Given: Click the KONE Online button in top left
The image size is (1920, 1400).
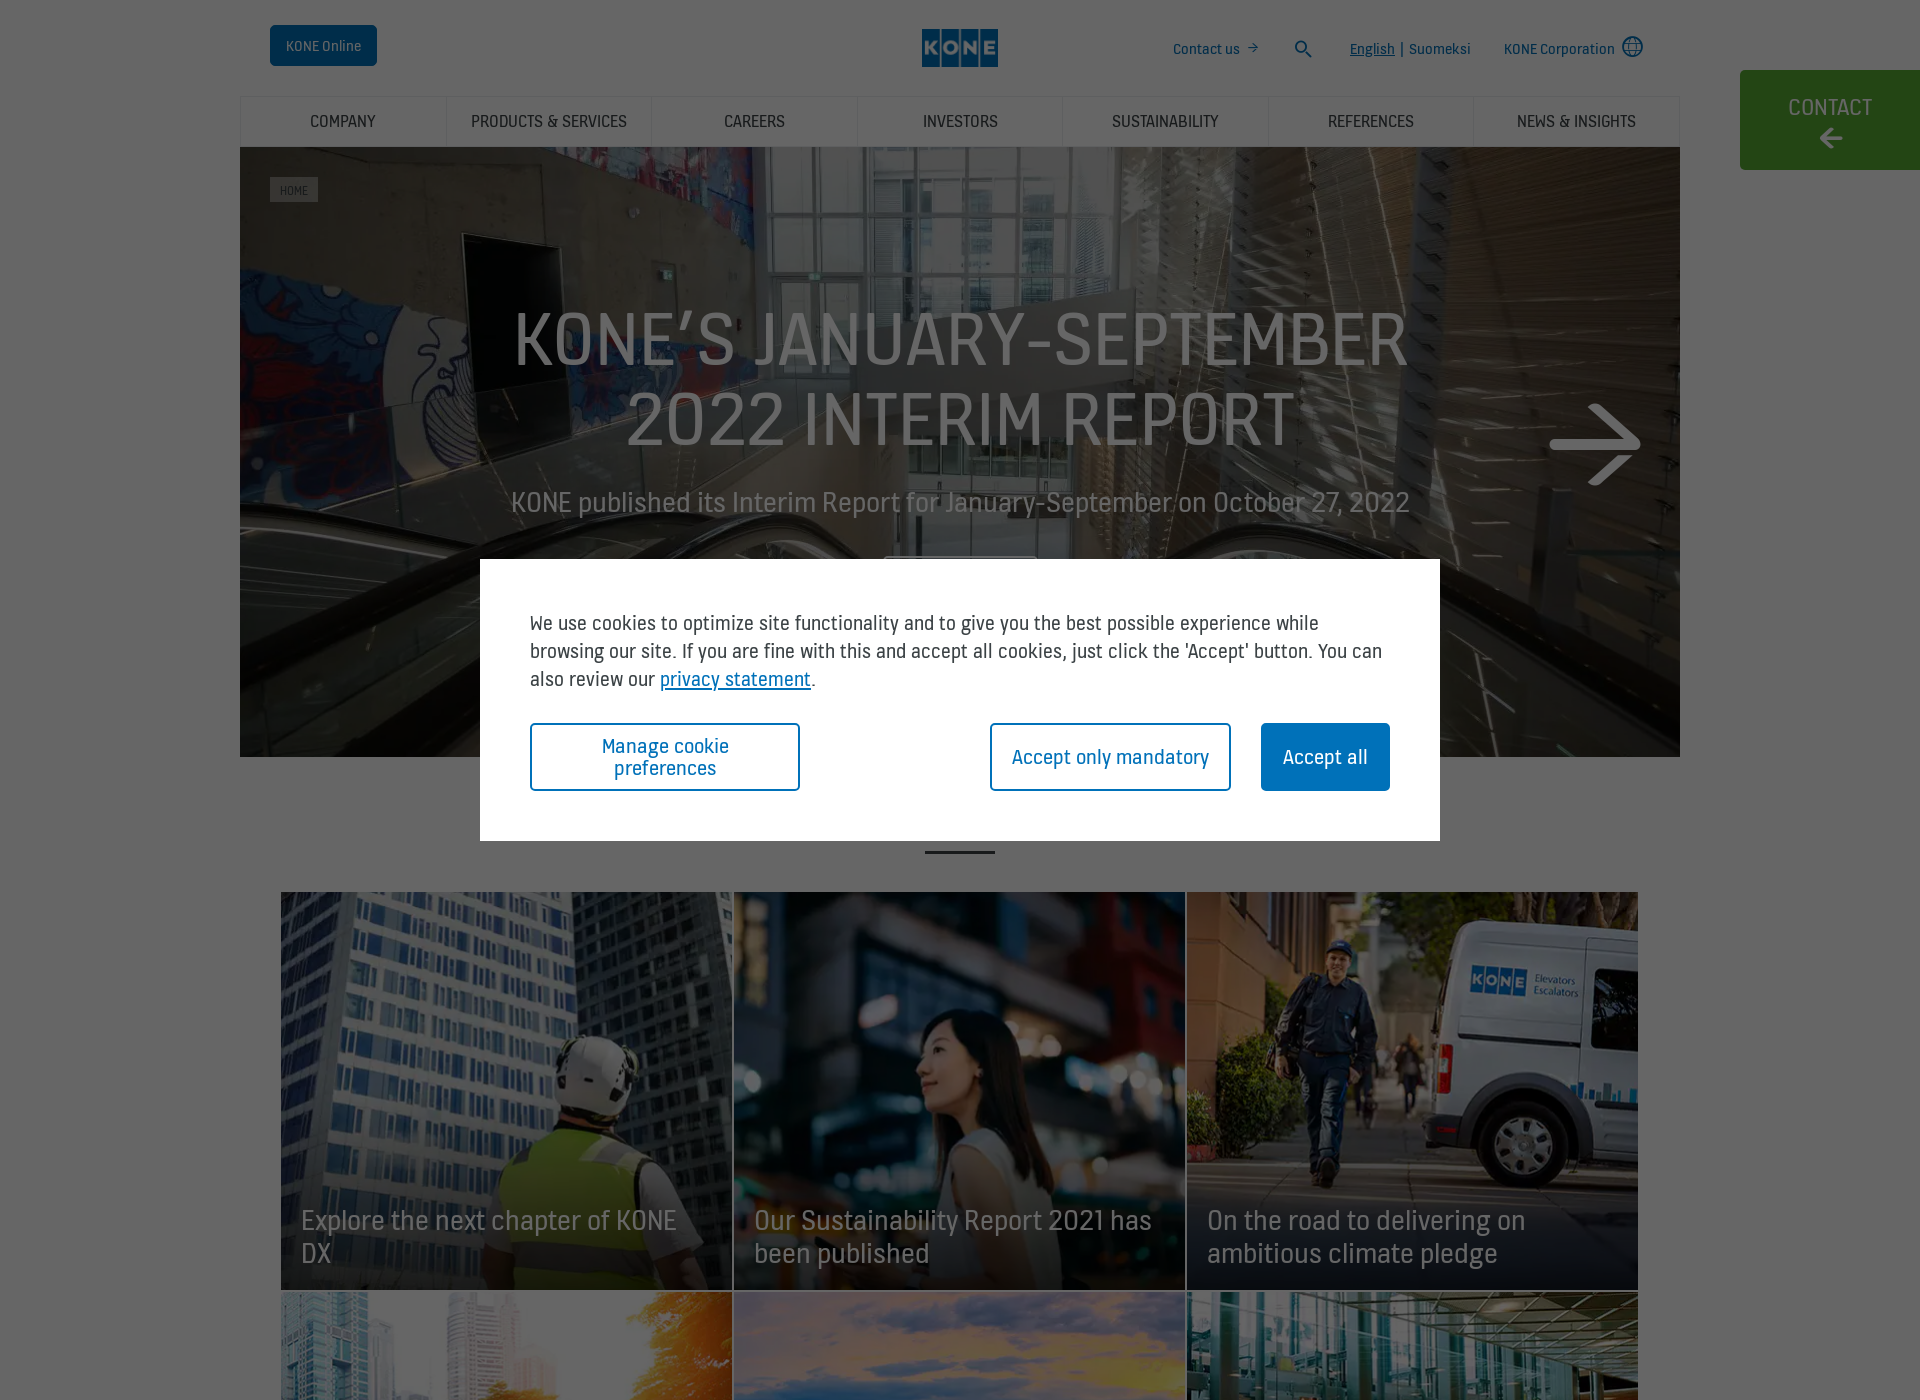Looking at the screenshot, I should (x=322, y=45).
